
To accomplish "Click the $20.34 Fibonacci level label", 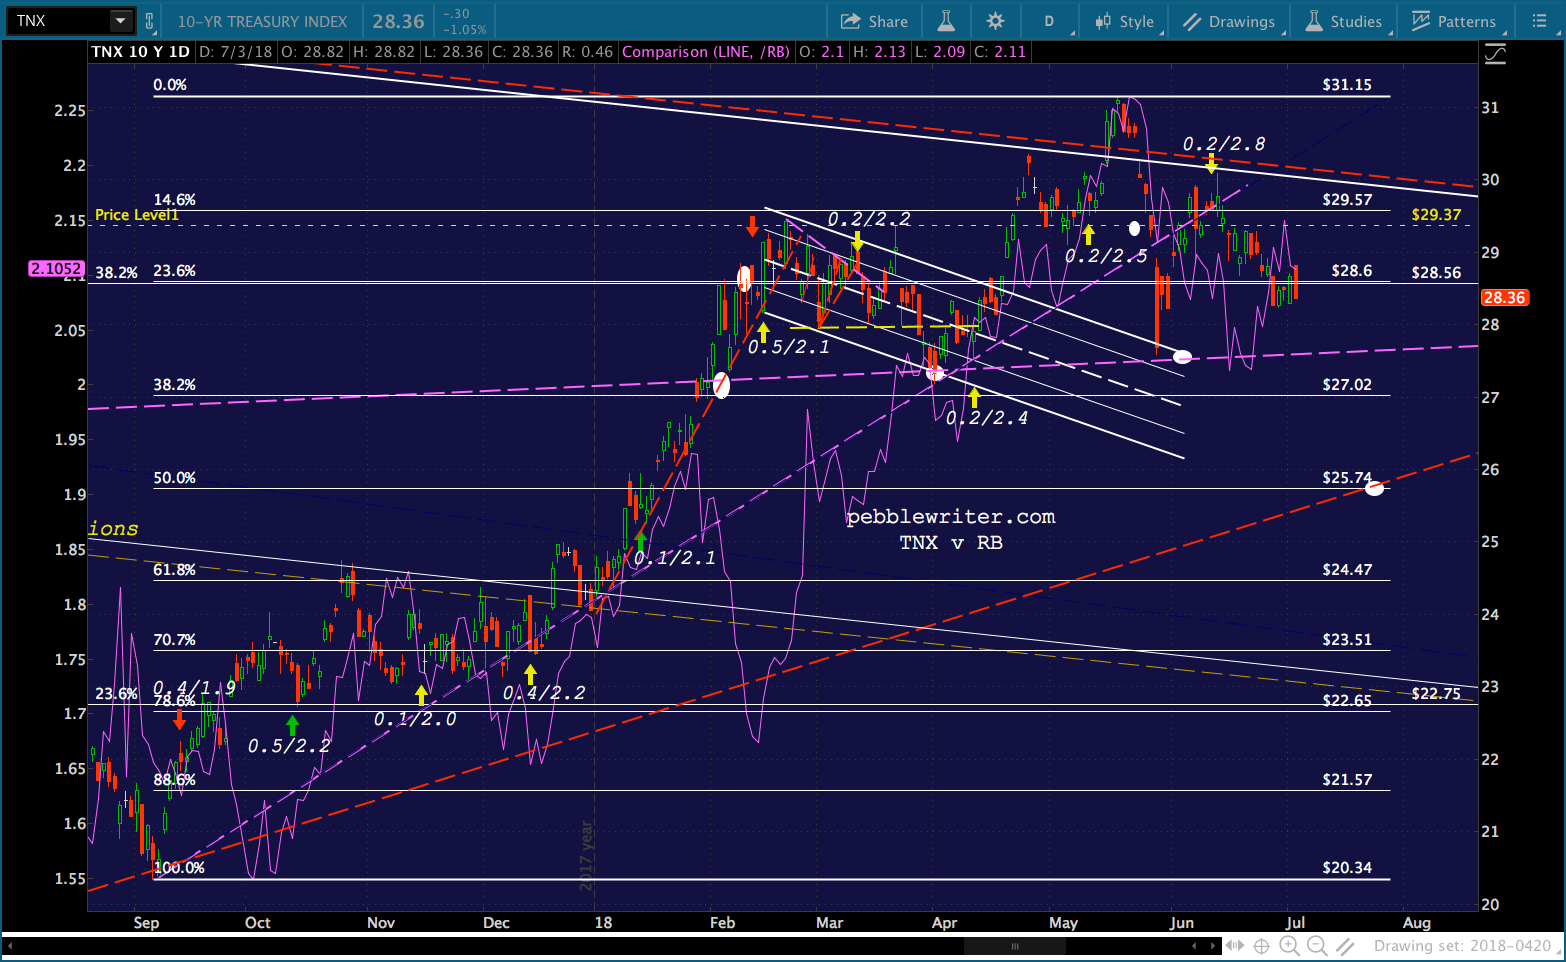I will pyautogui.click(x=1347, y=868).
